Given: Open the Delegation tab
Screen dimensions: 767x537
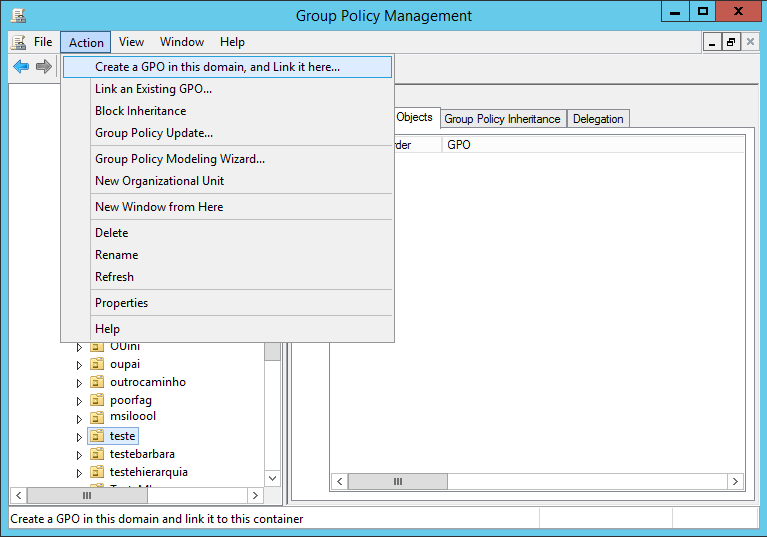Looking at the screenshot, I should (598, 119).
